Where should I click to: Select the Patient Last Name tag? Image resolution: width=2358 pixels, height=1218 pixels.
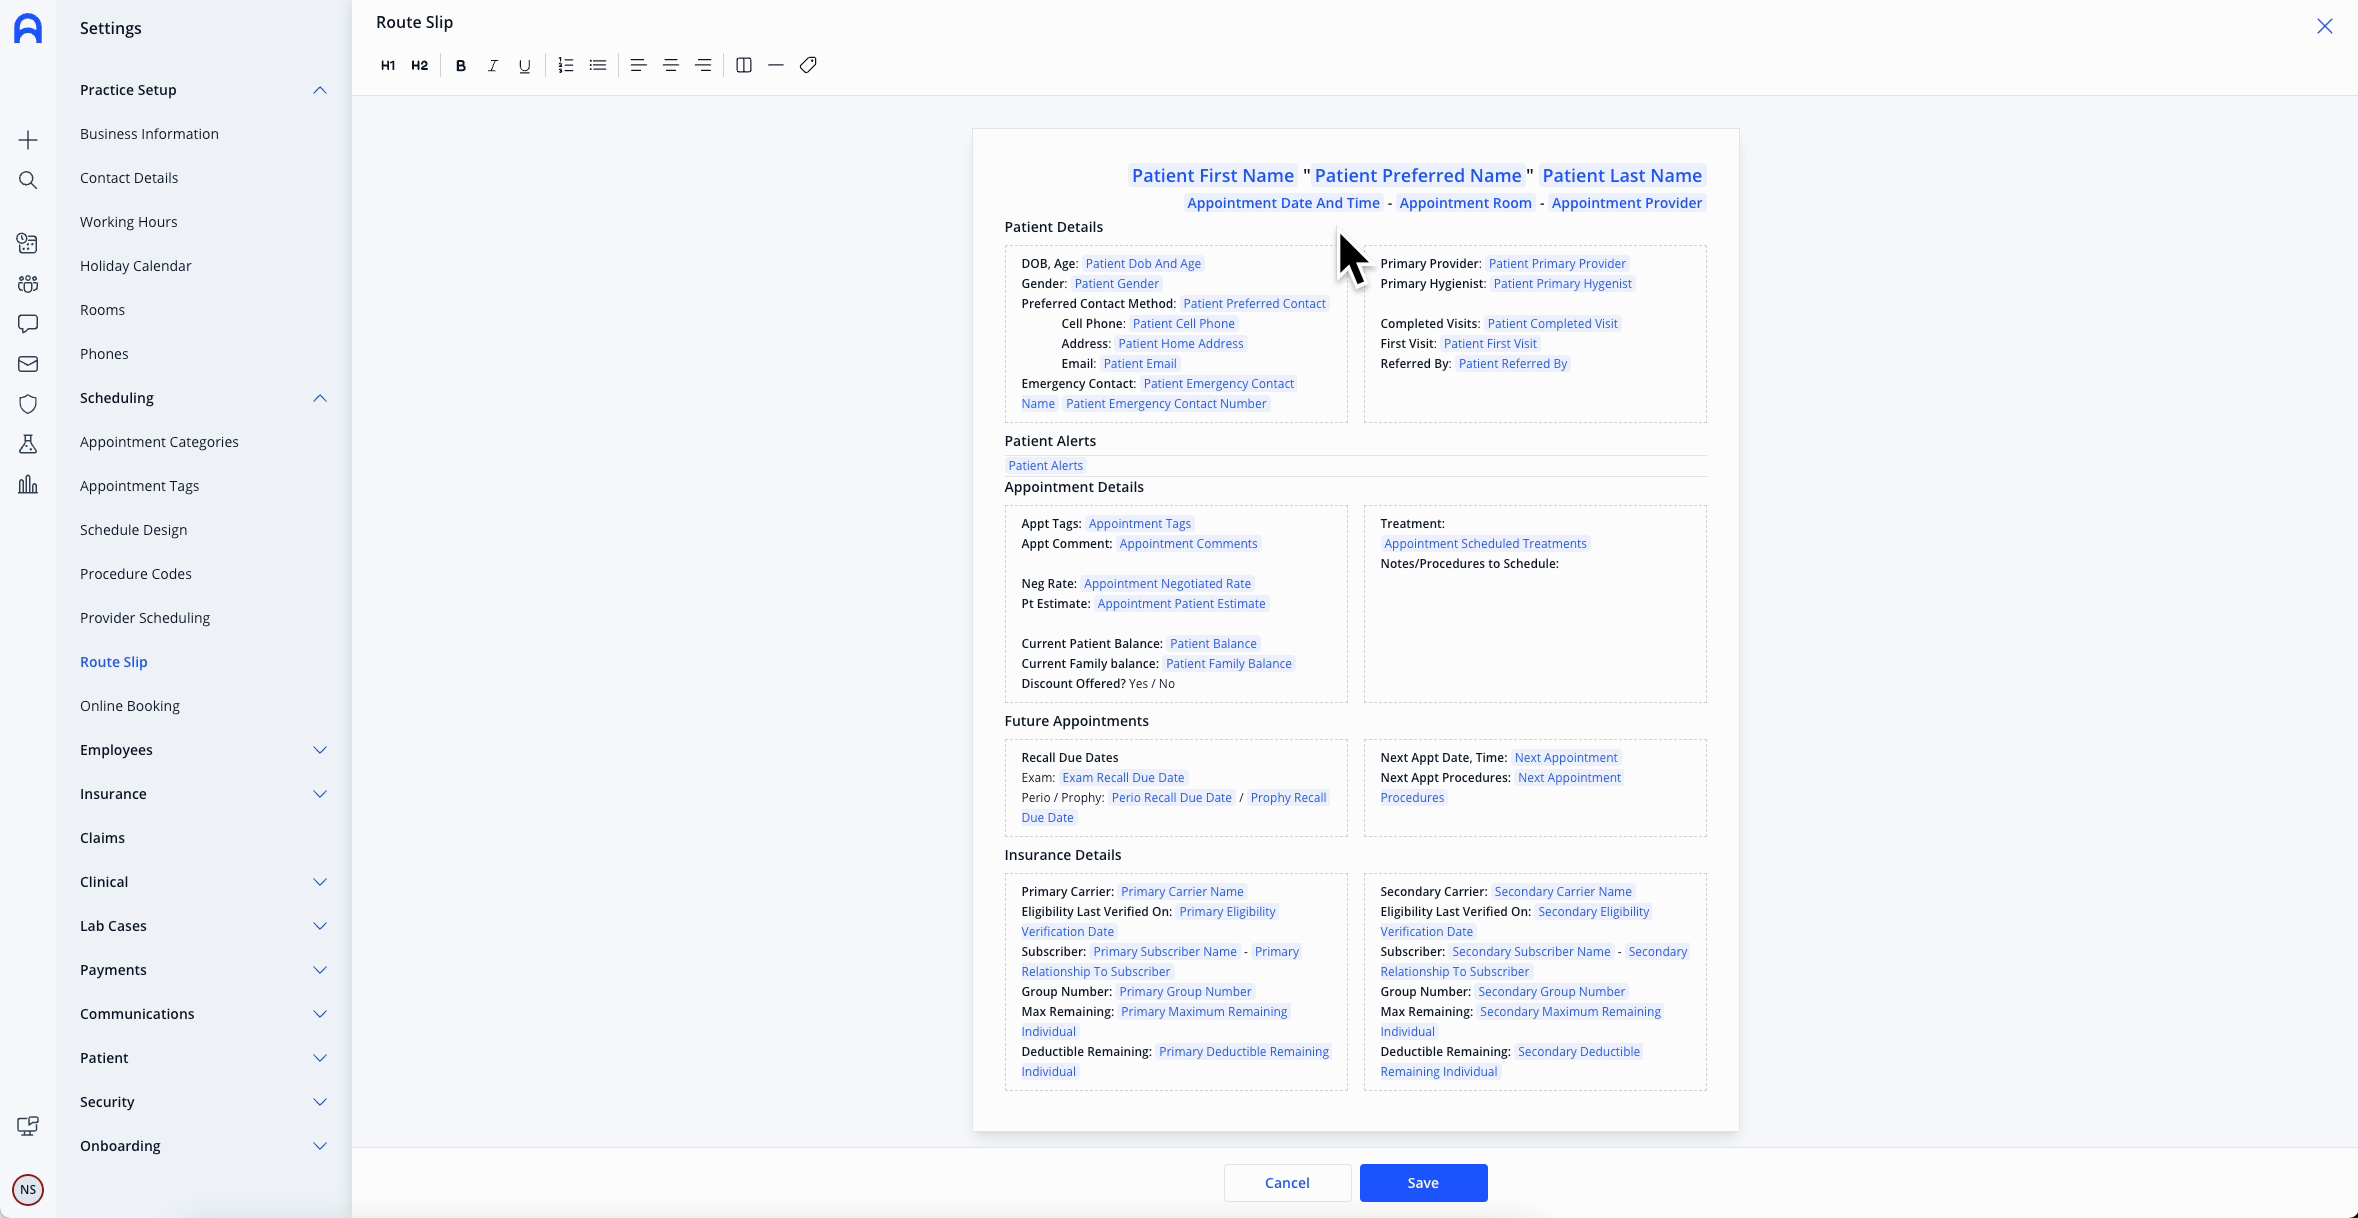(x=1622, y=176)
